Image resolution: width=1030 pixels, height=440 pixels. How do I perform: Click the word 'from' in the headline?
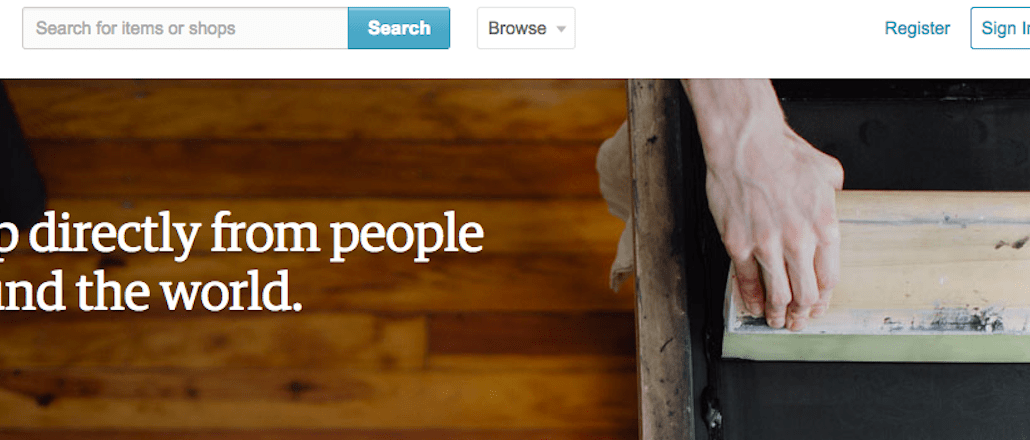[x=265, y=234]
